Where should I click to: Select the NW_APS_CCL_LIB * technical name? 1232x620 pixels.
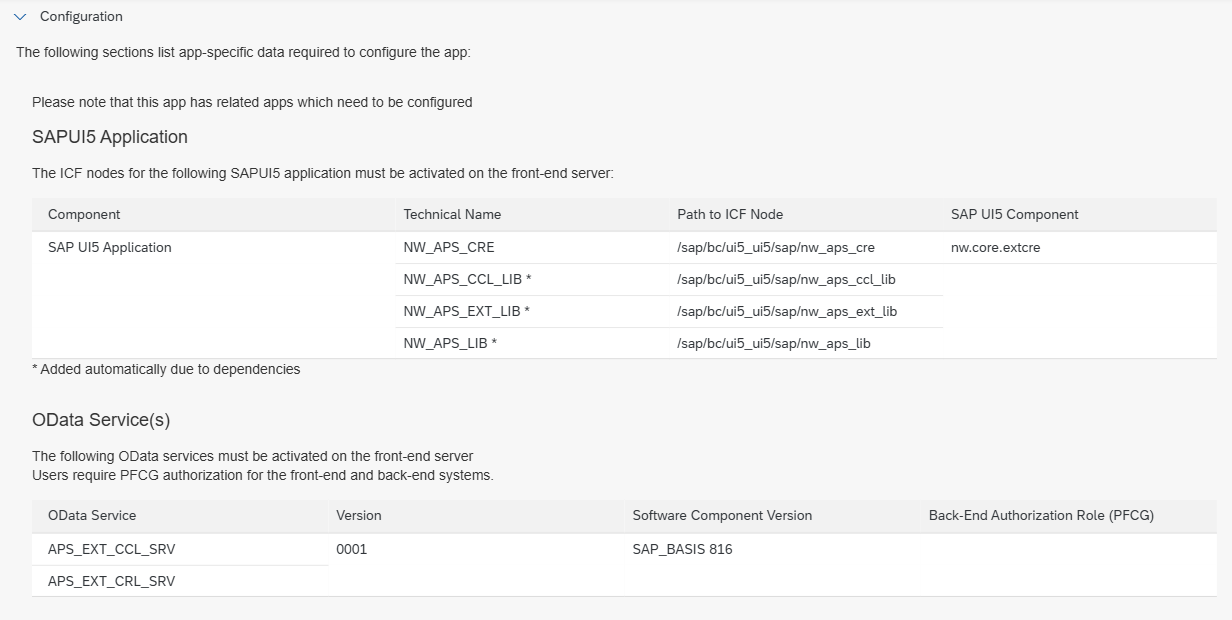tap(467, 279)
